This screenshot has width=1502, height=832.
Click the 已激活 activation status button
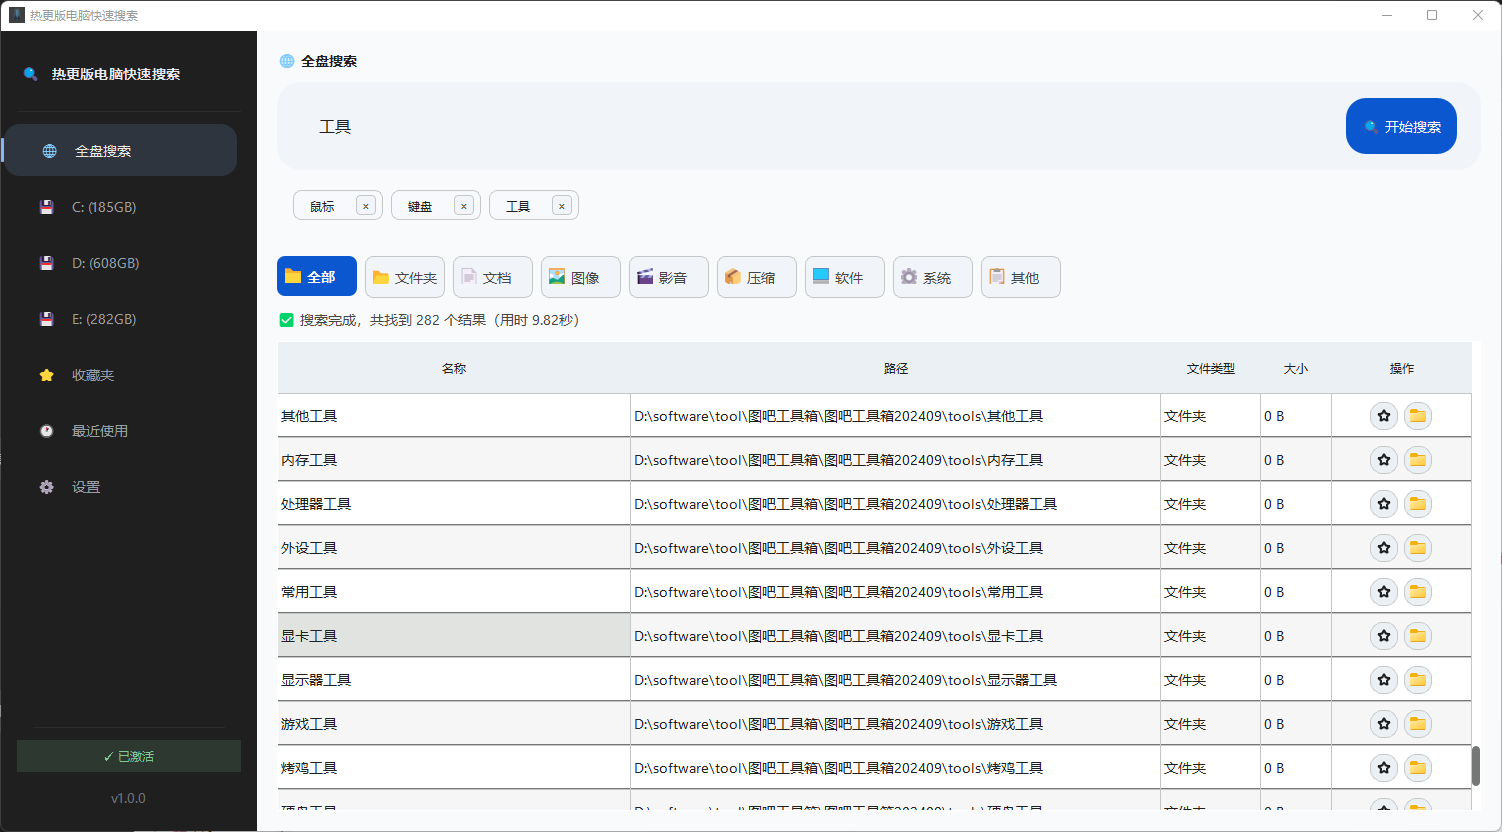(x=129, y=756)
